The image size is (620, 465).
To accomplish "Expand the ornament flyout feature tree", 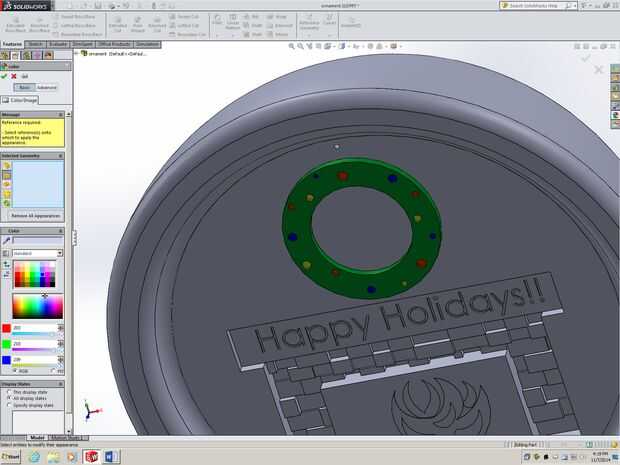I will (x=77, y=53).
